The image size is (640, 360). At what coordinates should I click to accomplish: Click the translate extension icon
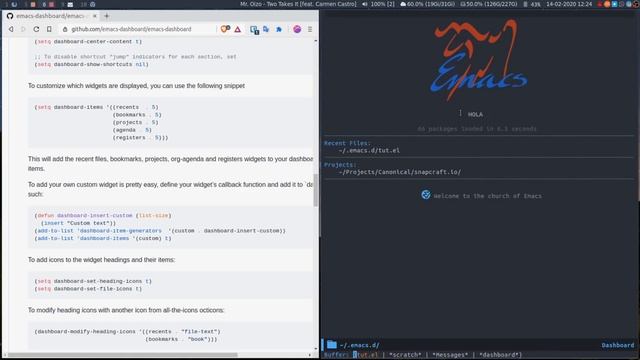[x=266, y=29]
